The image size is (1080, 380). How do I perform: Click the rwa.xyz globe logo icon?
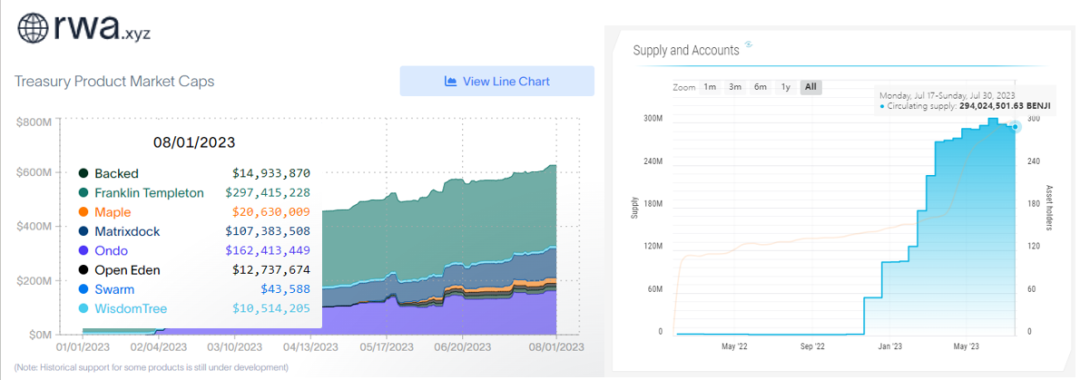(32, 28)
